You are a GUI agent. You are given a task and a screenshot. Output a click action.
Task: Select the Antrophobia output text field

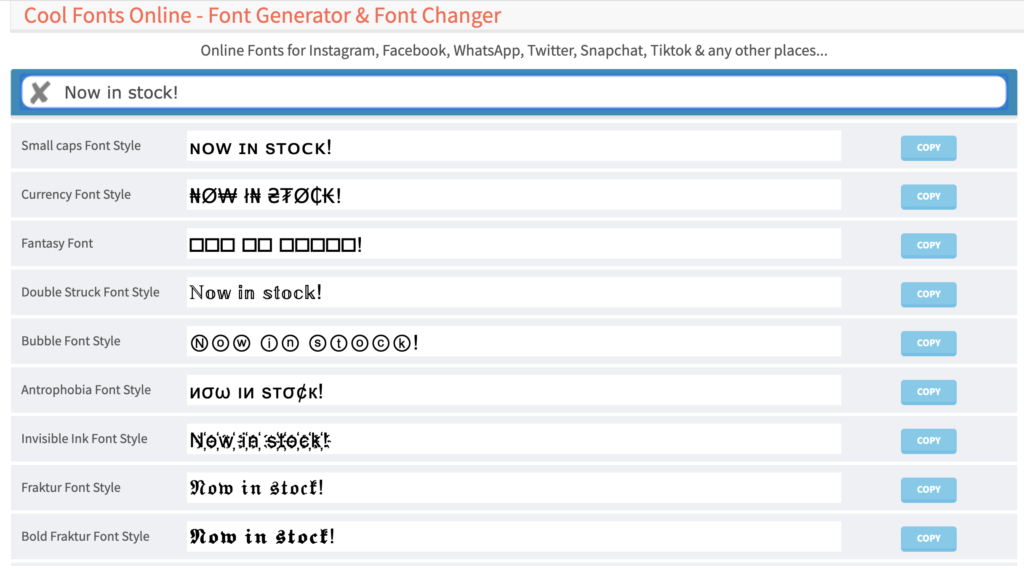click(513, 391)
